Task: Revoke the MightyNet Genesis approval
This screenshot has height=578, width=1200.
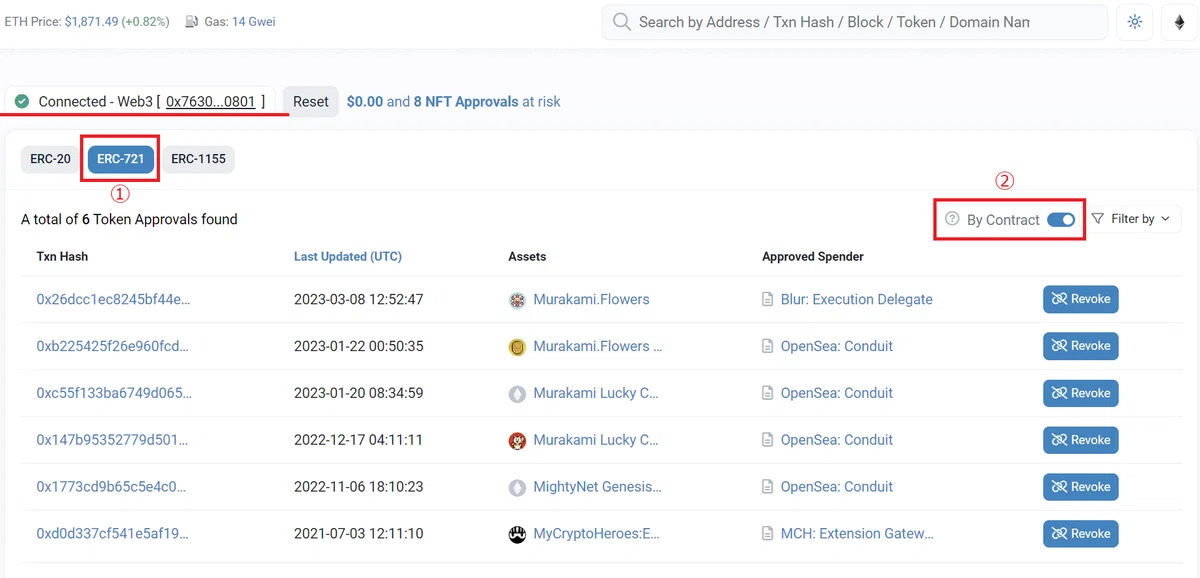Action: point(1081,487)
